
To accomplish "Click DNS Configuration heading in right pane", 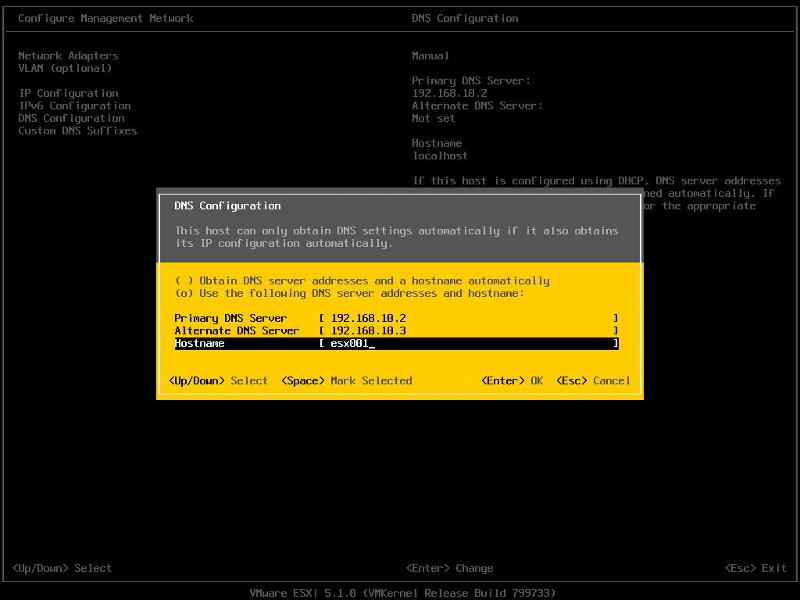I will (465, 18).
